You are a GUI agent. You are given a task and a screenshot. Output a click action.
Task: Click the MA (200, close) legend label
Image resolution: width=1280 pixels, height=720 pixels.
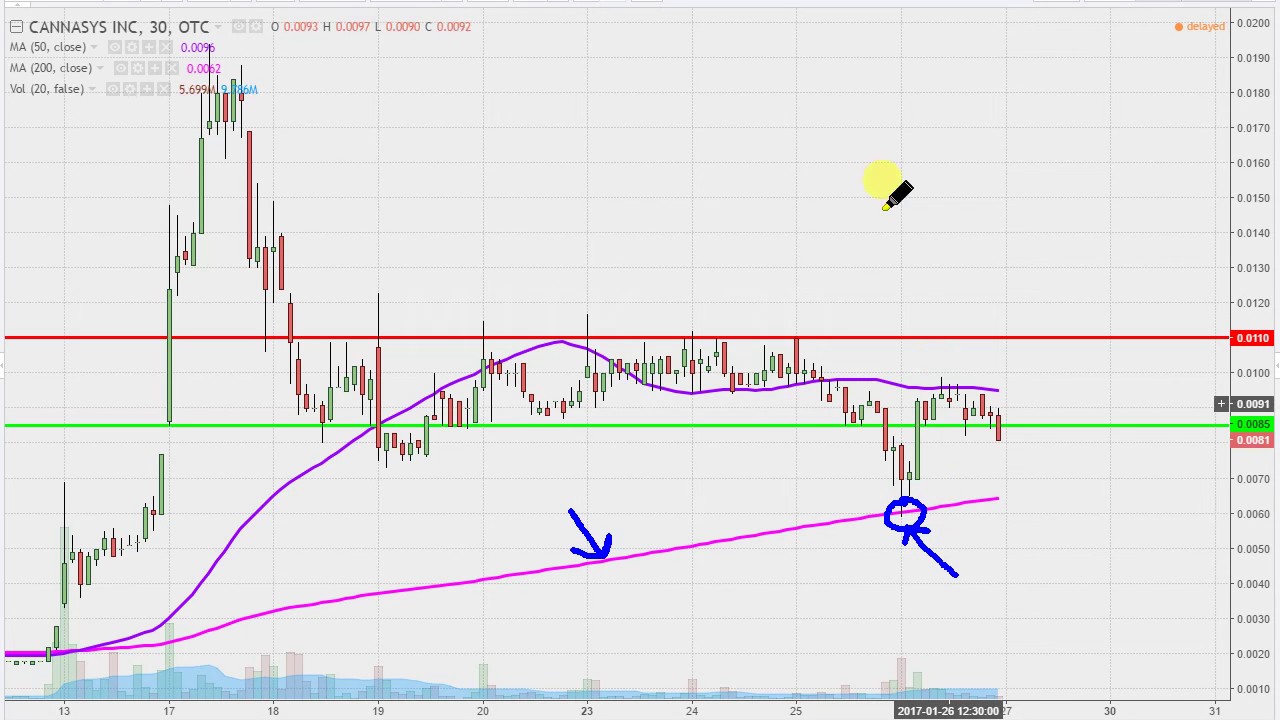(x=51, y=68)
